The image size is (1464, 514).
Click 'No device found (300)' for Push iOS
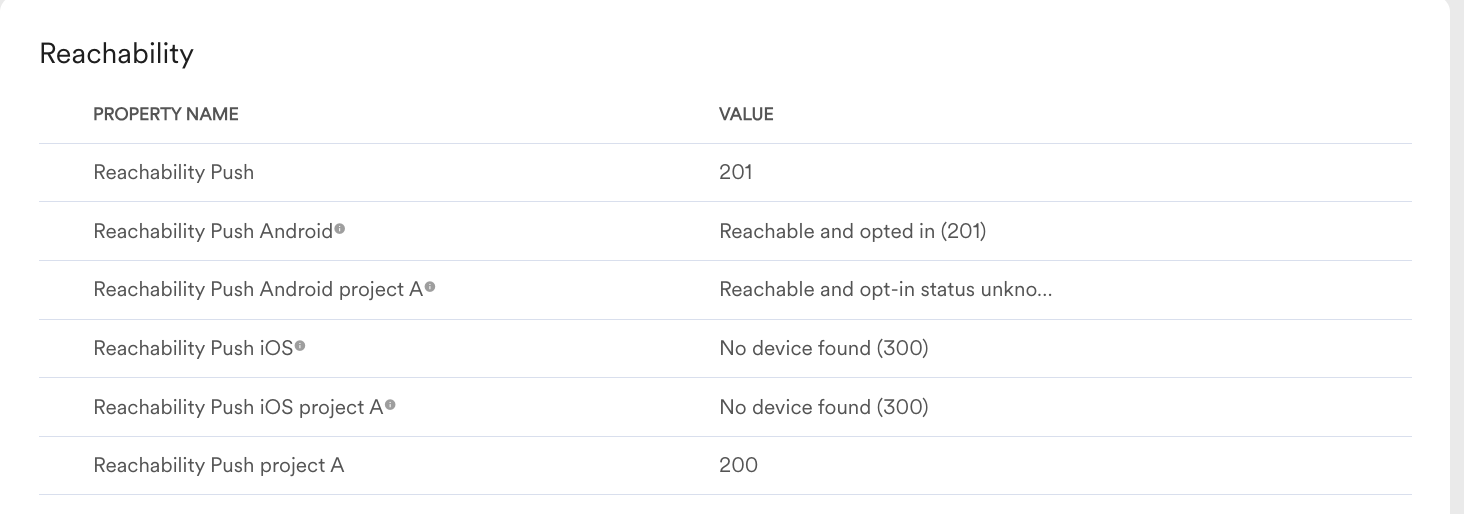tap(823, 348)
